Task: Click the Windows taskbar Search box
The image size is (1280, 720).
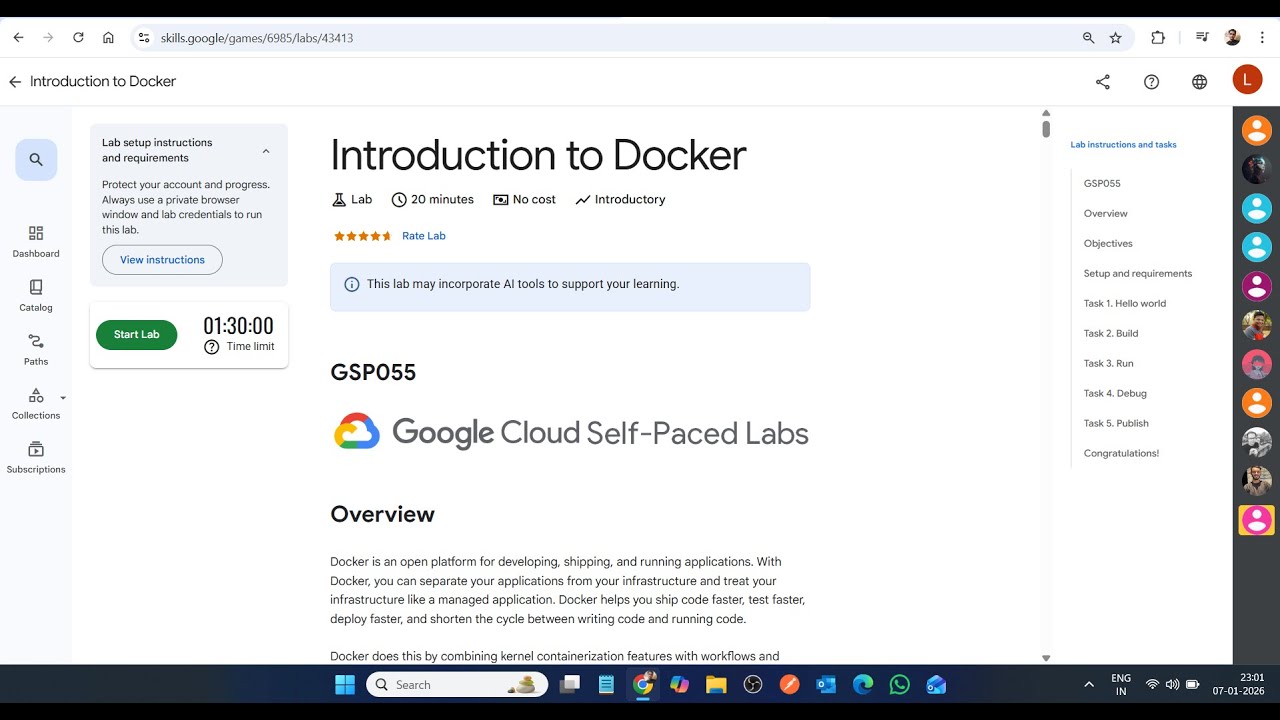Action: click(x=457, y=685)
